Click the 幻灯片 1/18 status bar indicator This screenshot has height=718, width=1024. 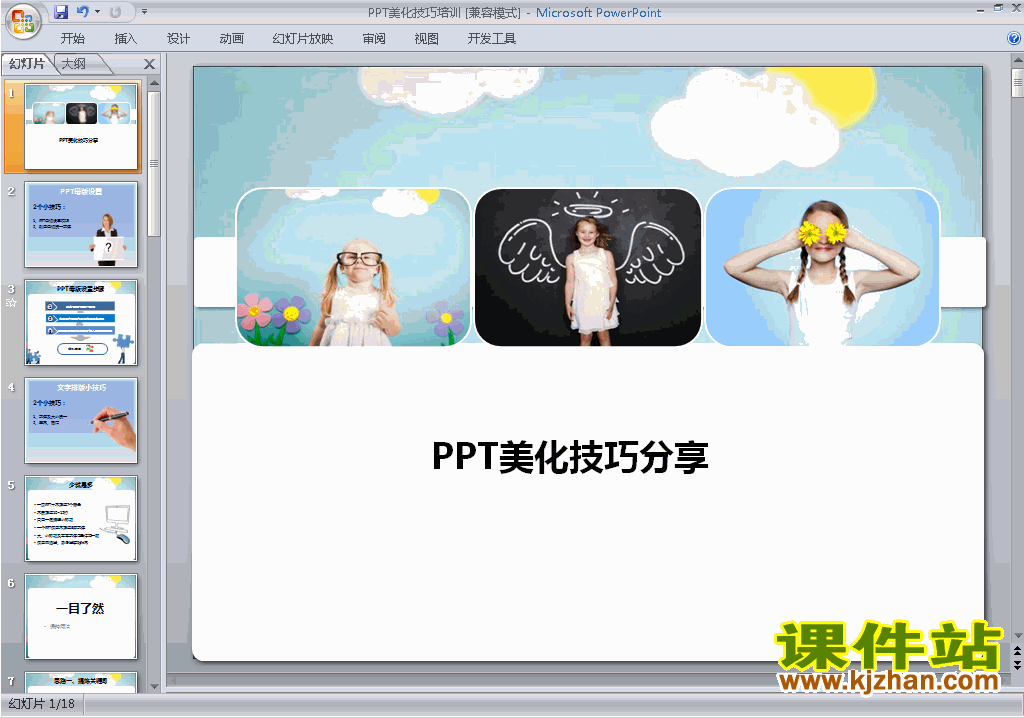pos(42,704)
